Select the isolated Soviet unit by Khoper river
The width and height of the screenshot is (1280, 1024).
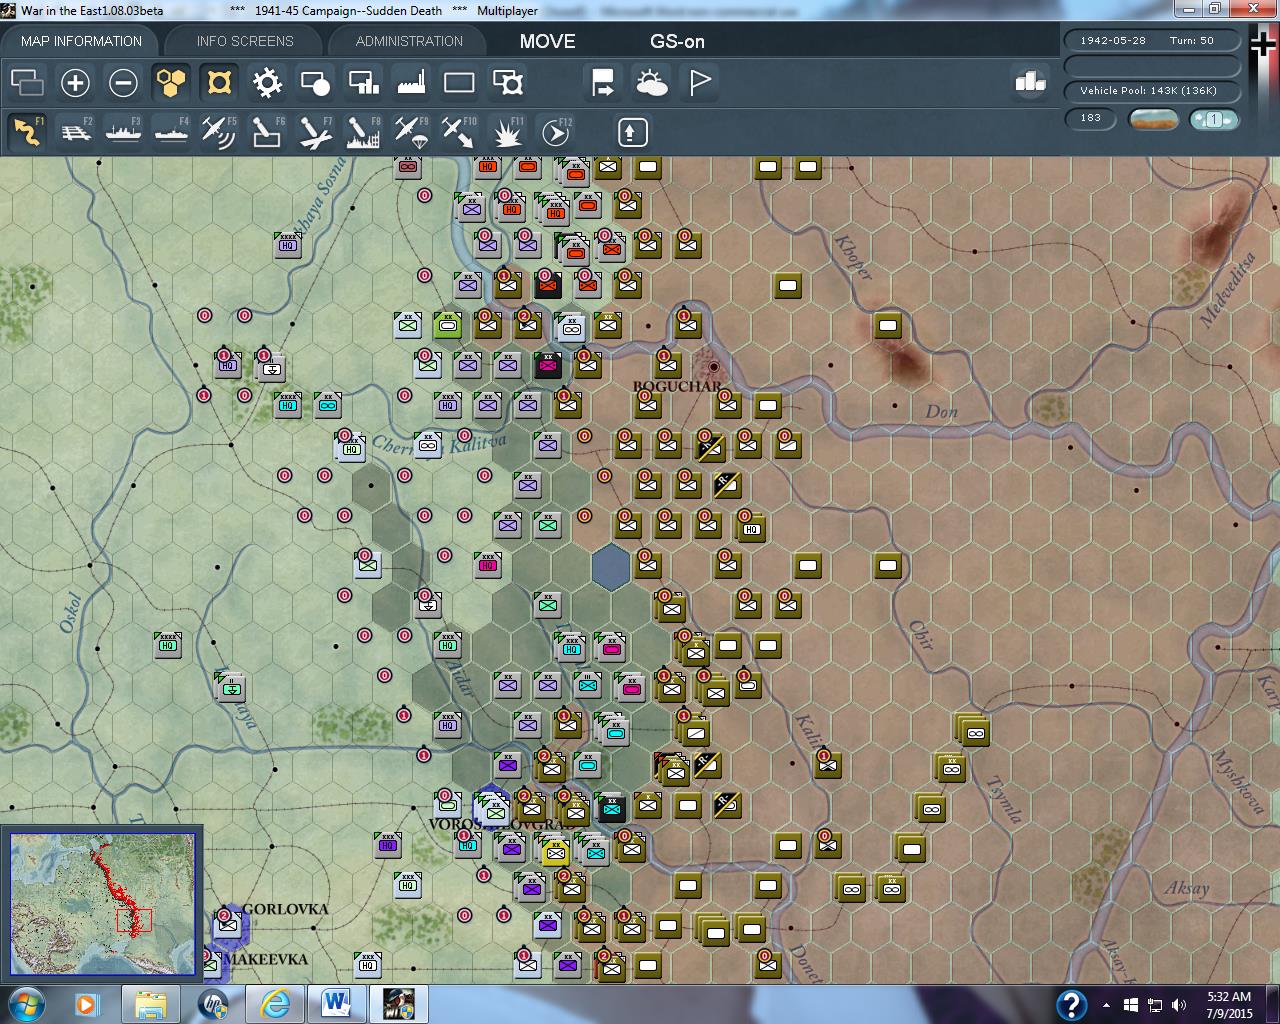(x=888, y=325)
